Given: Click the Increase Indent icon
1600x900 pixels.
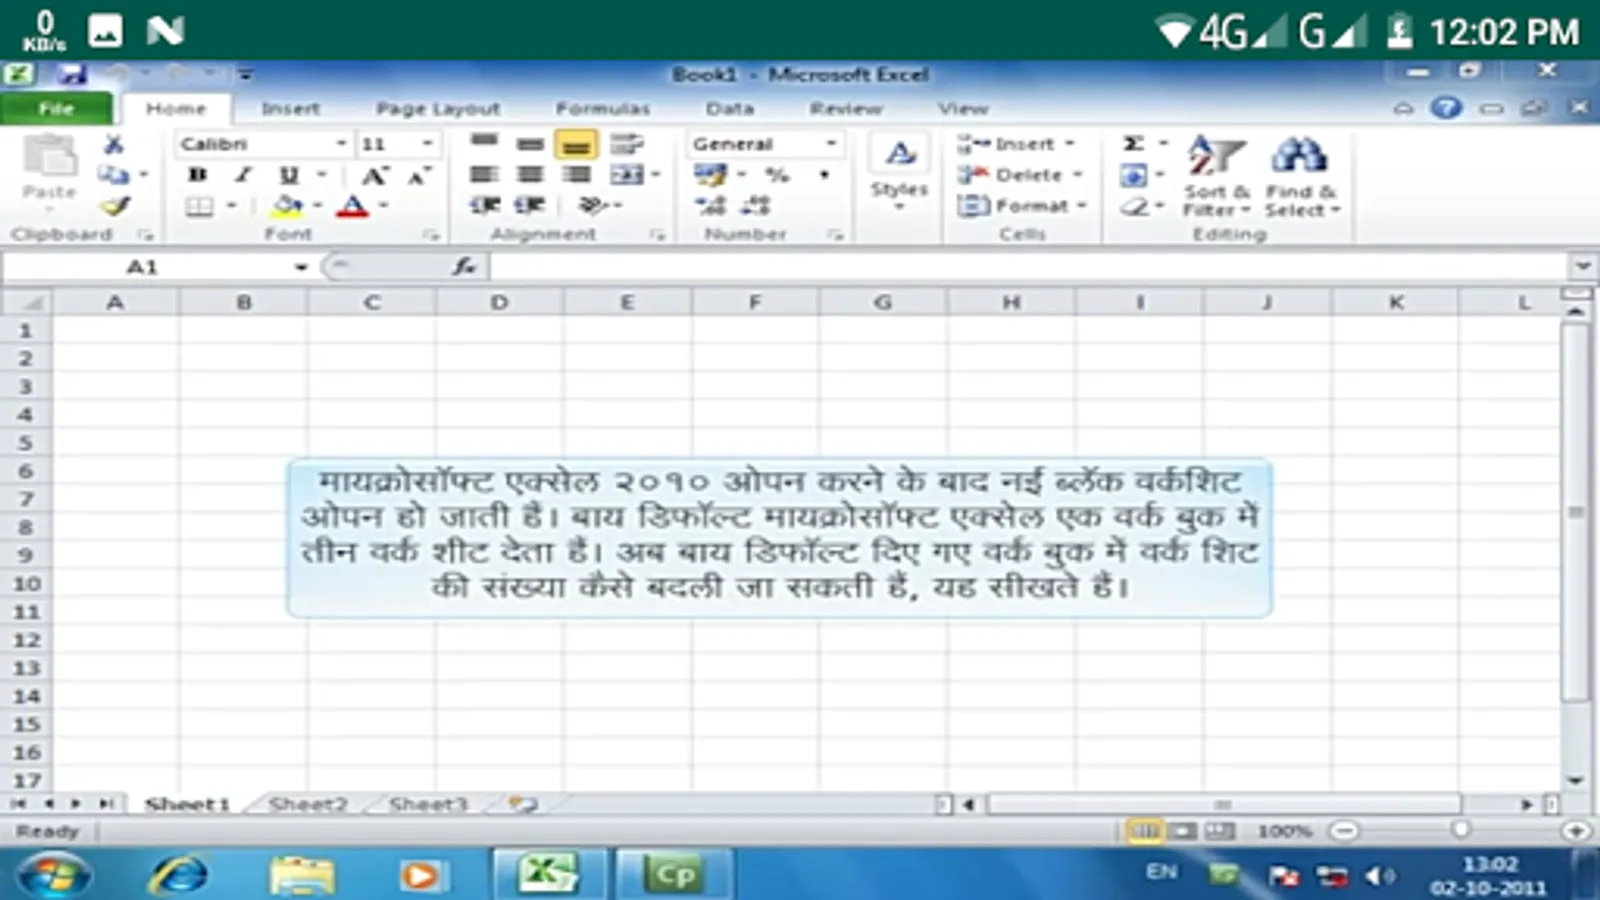Looking at the screenshot, I should pos(530,205).
